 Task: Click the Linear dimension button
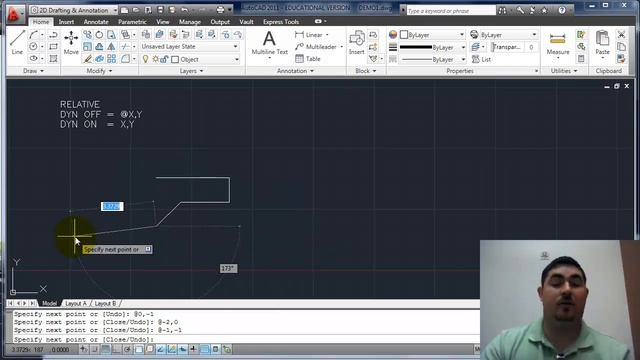pos(309,35)
